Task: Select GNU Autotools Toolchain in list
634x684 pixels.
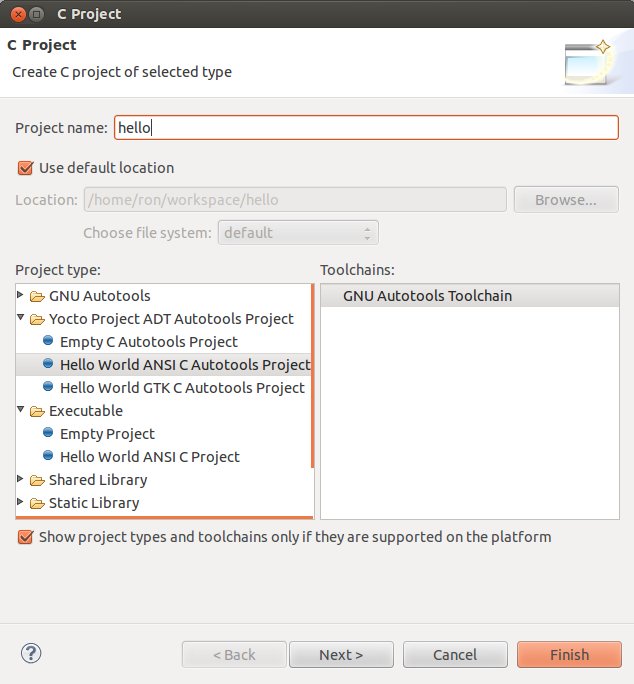Action: 427,296
